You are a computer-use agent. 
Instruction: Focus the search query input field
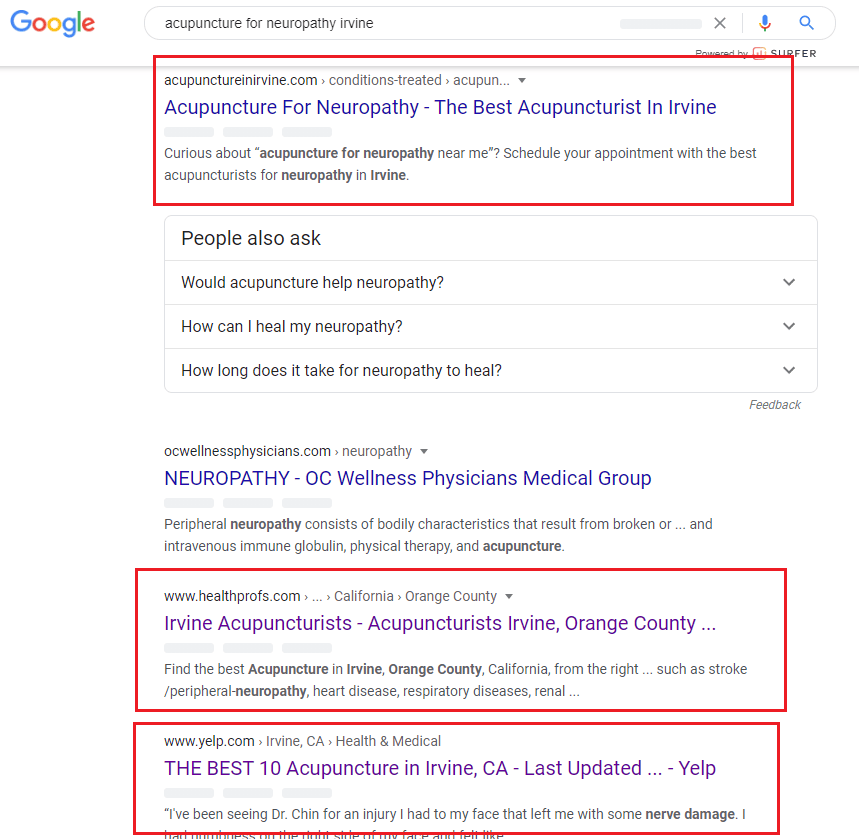[x=380, y=23]
